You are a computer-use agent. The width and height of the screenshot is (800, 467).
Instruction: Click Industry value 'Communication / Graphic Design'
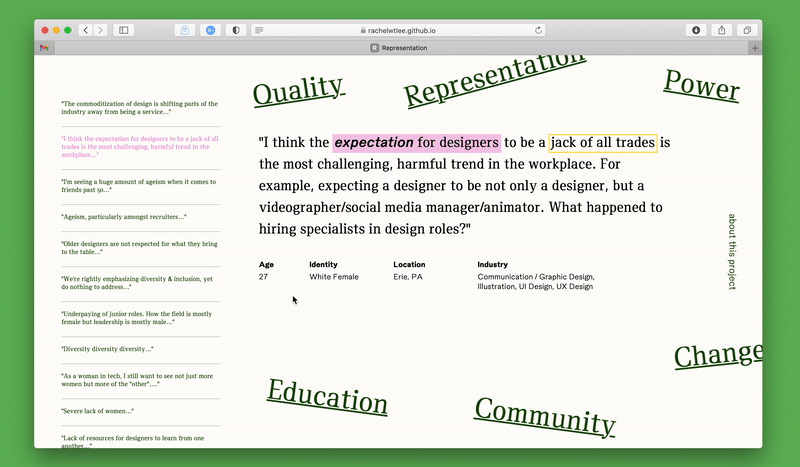tap(536, 277)
